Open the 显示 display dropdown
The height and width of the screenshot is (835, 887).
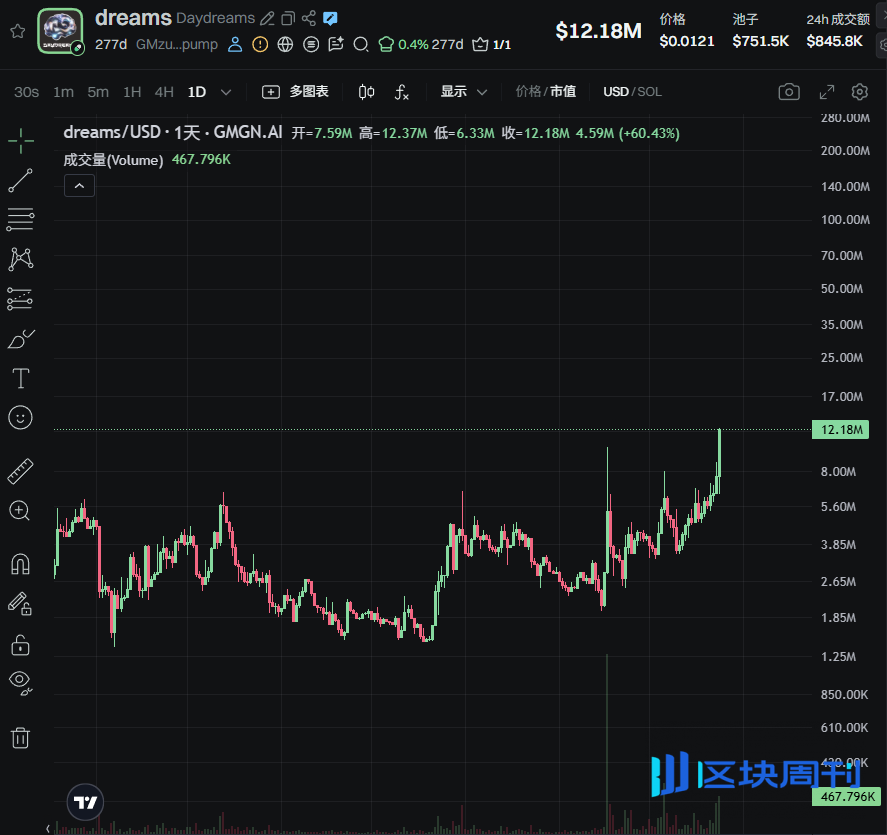pyautogui.click(x=464, y=92)
